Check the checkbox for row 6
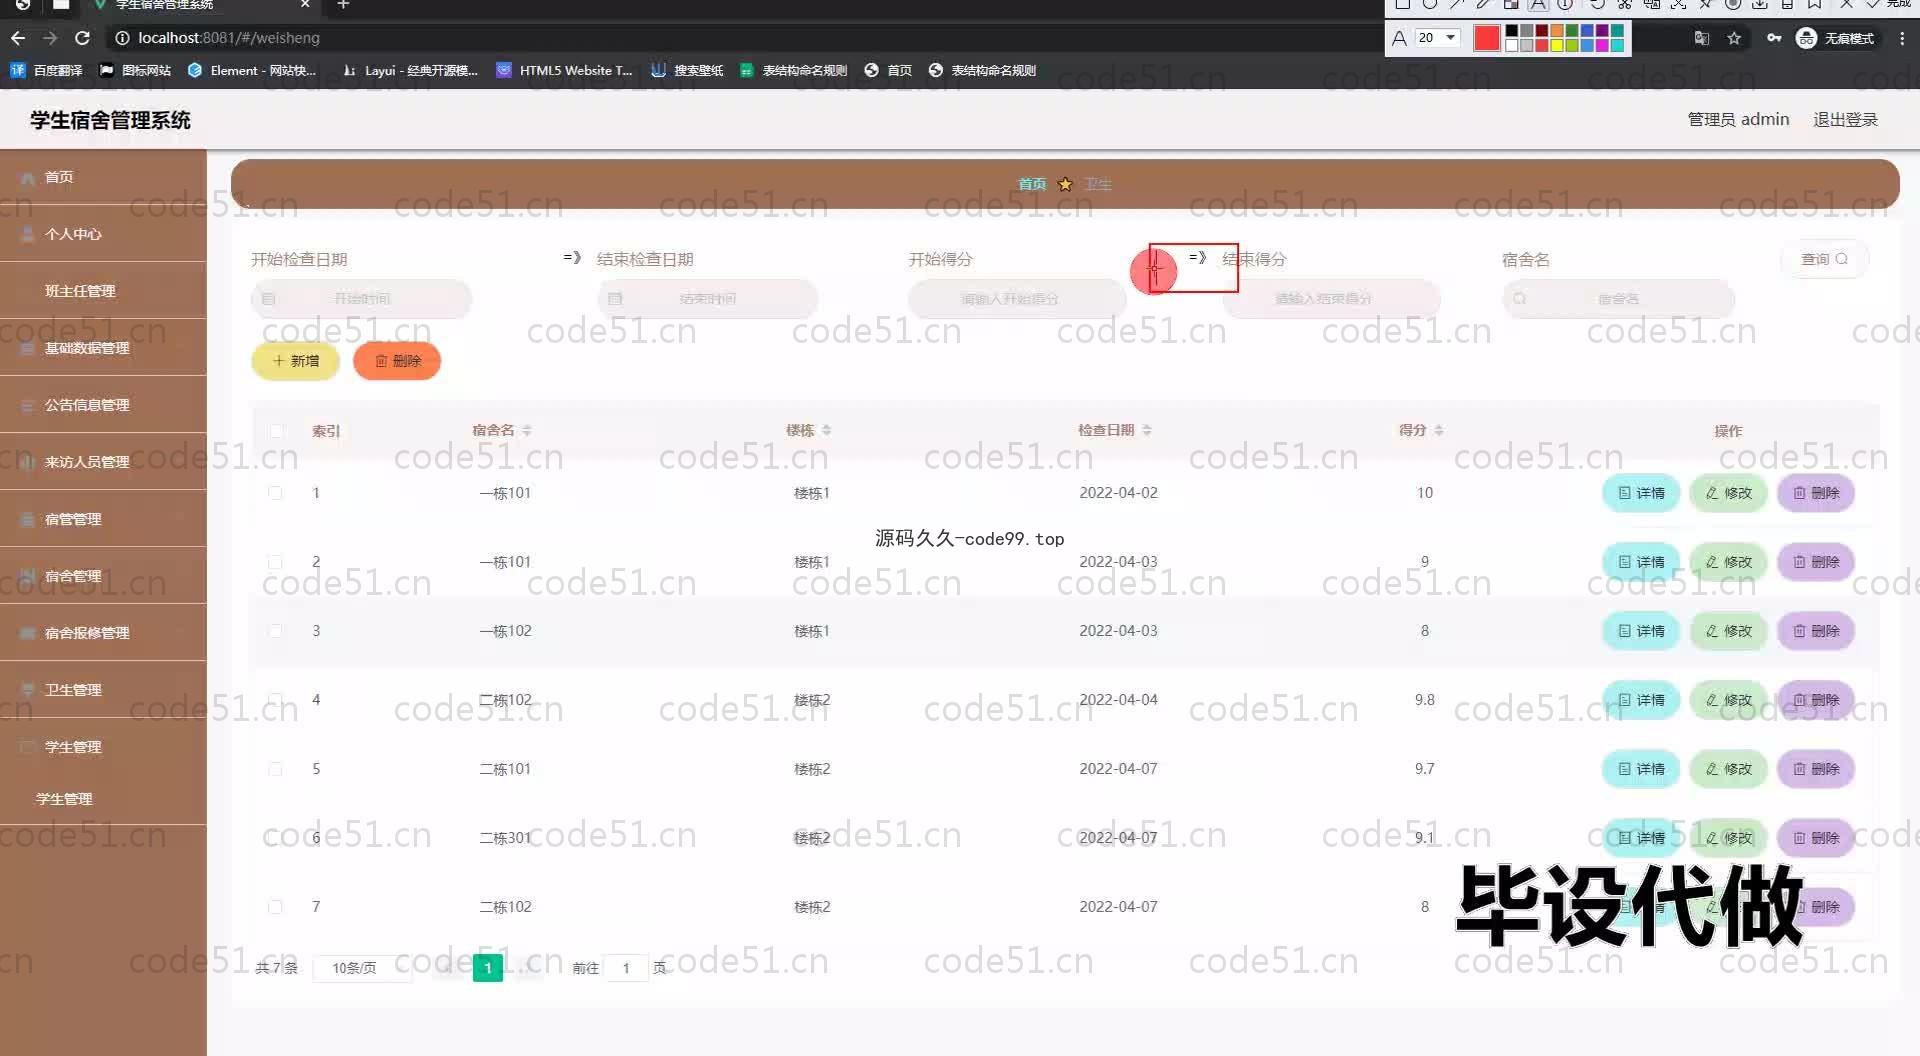The height and width of the screenshot is (1056, 1920). click(x=275, y=838)
